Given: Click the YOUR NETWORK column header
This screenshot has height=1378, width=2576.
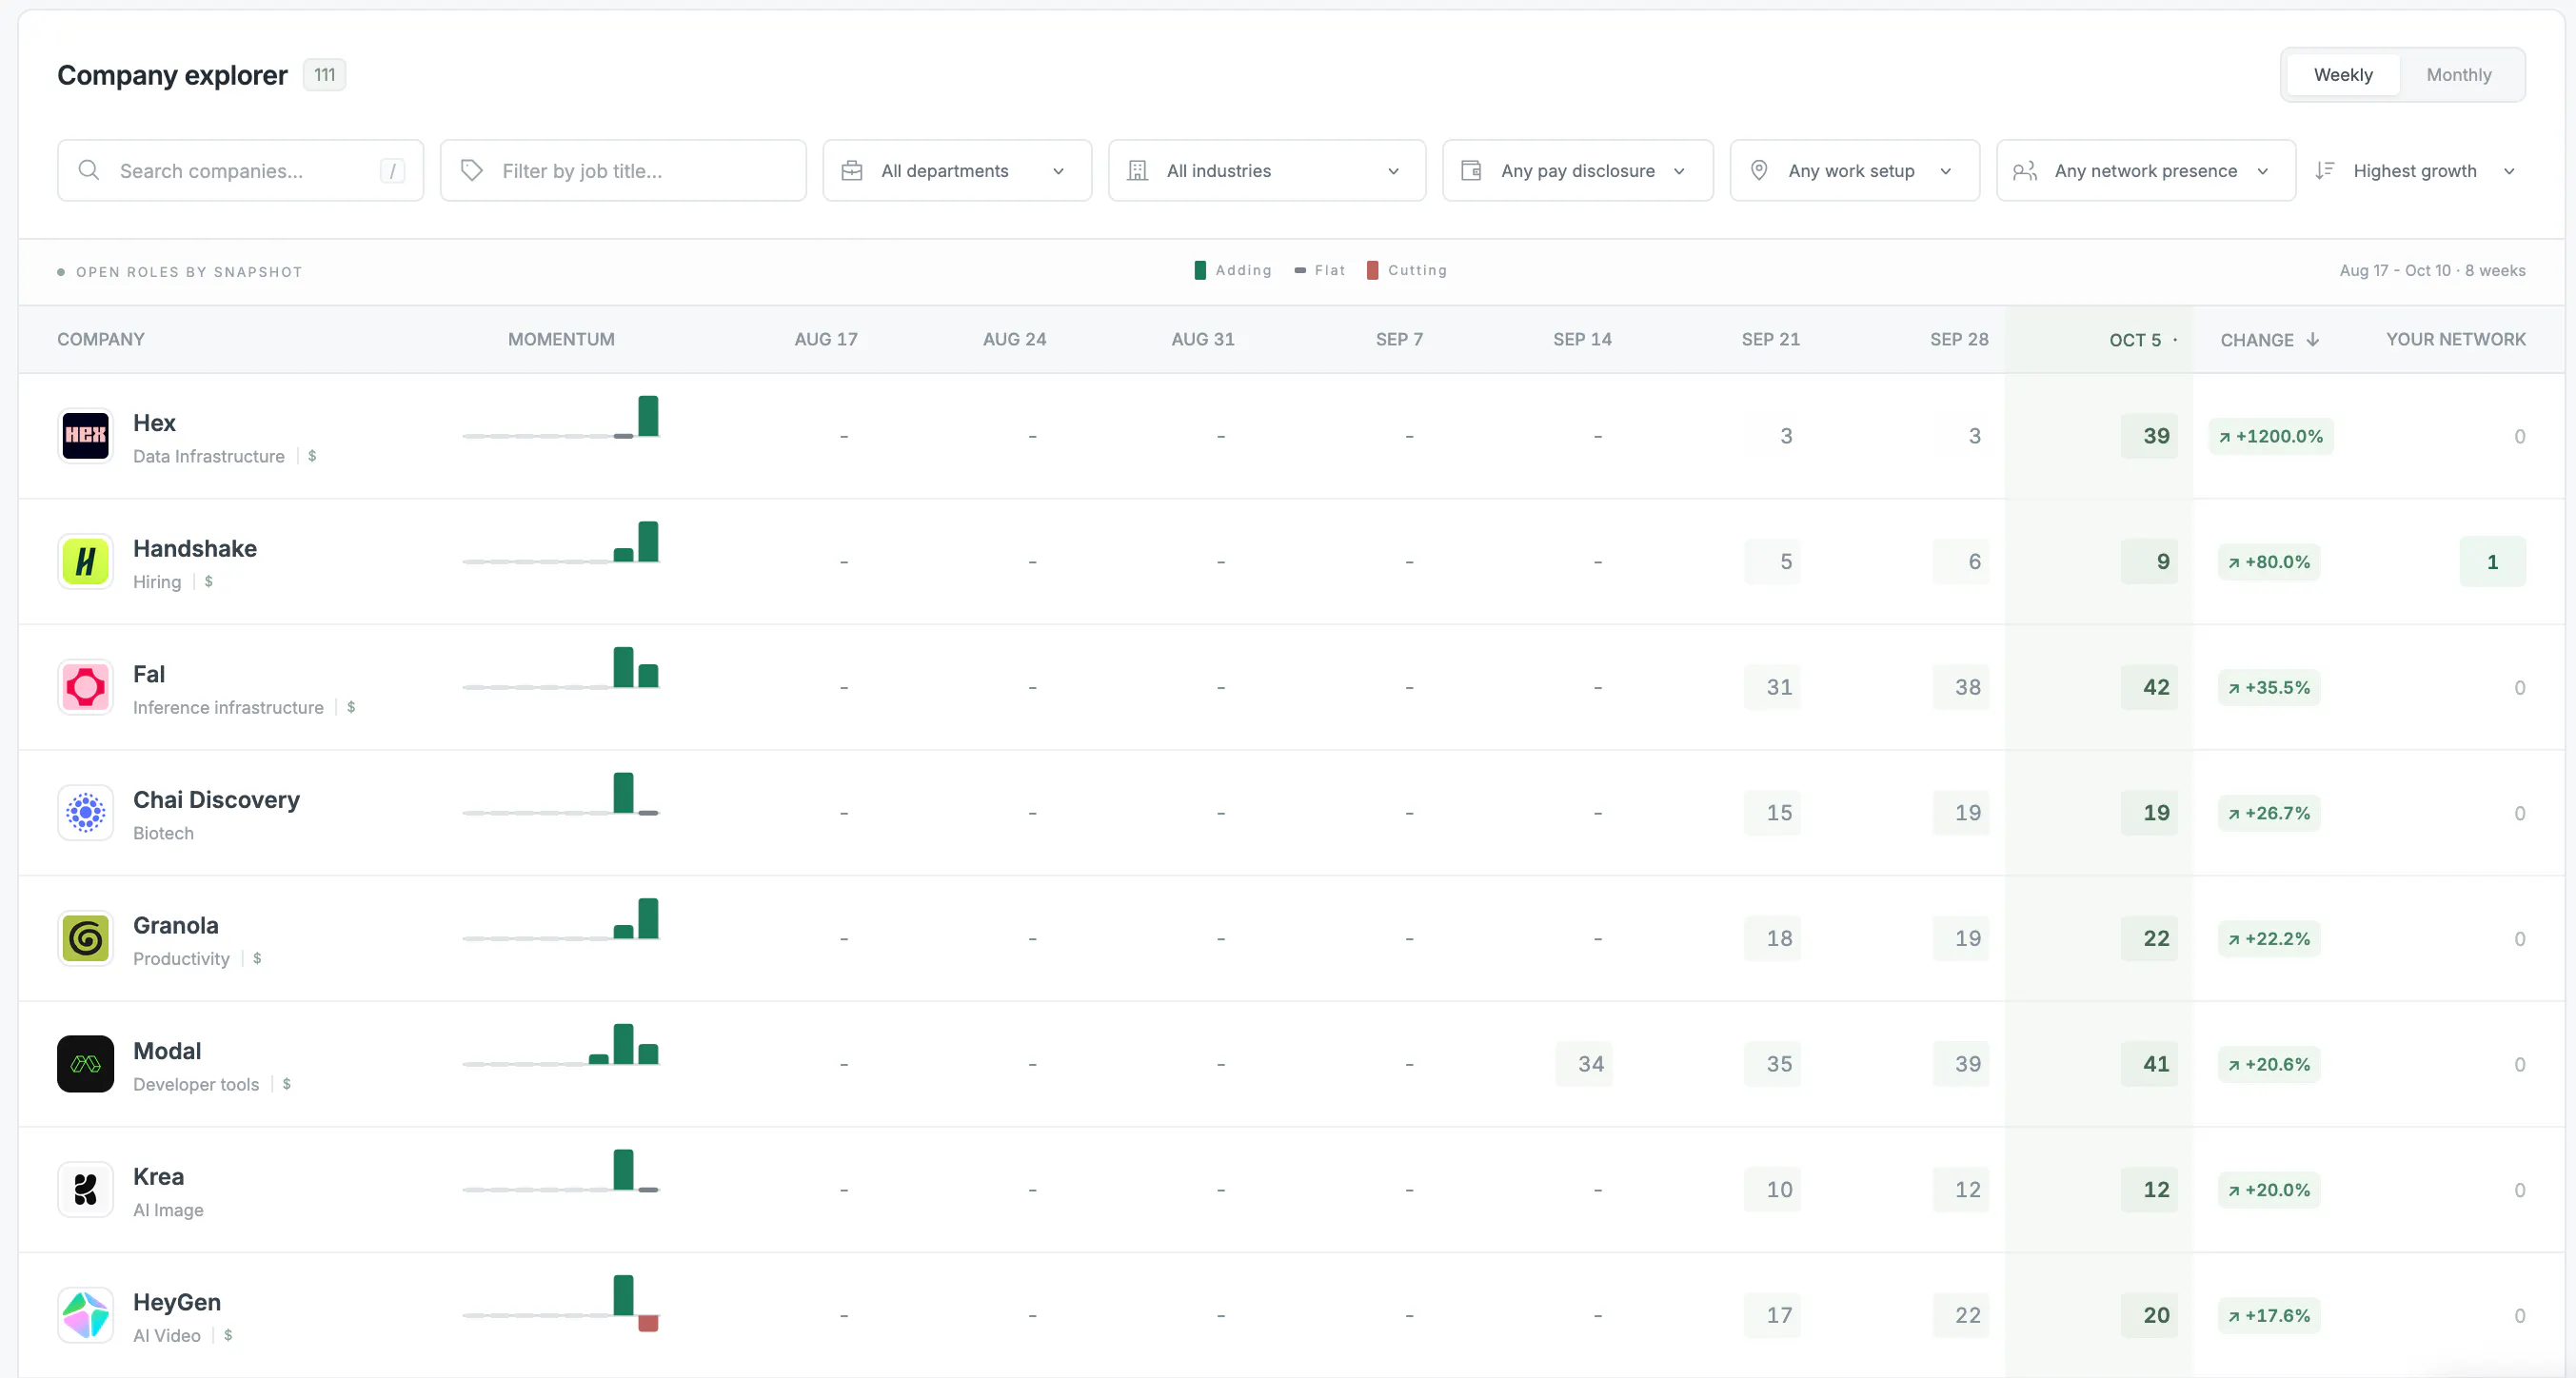Looking at the screenshot, I should pos(2455,339).
